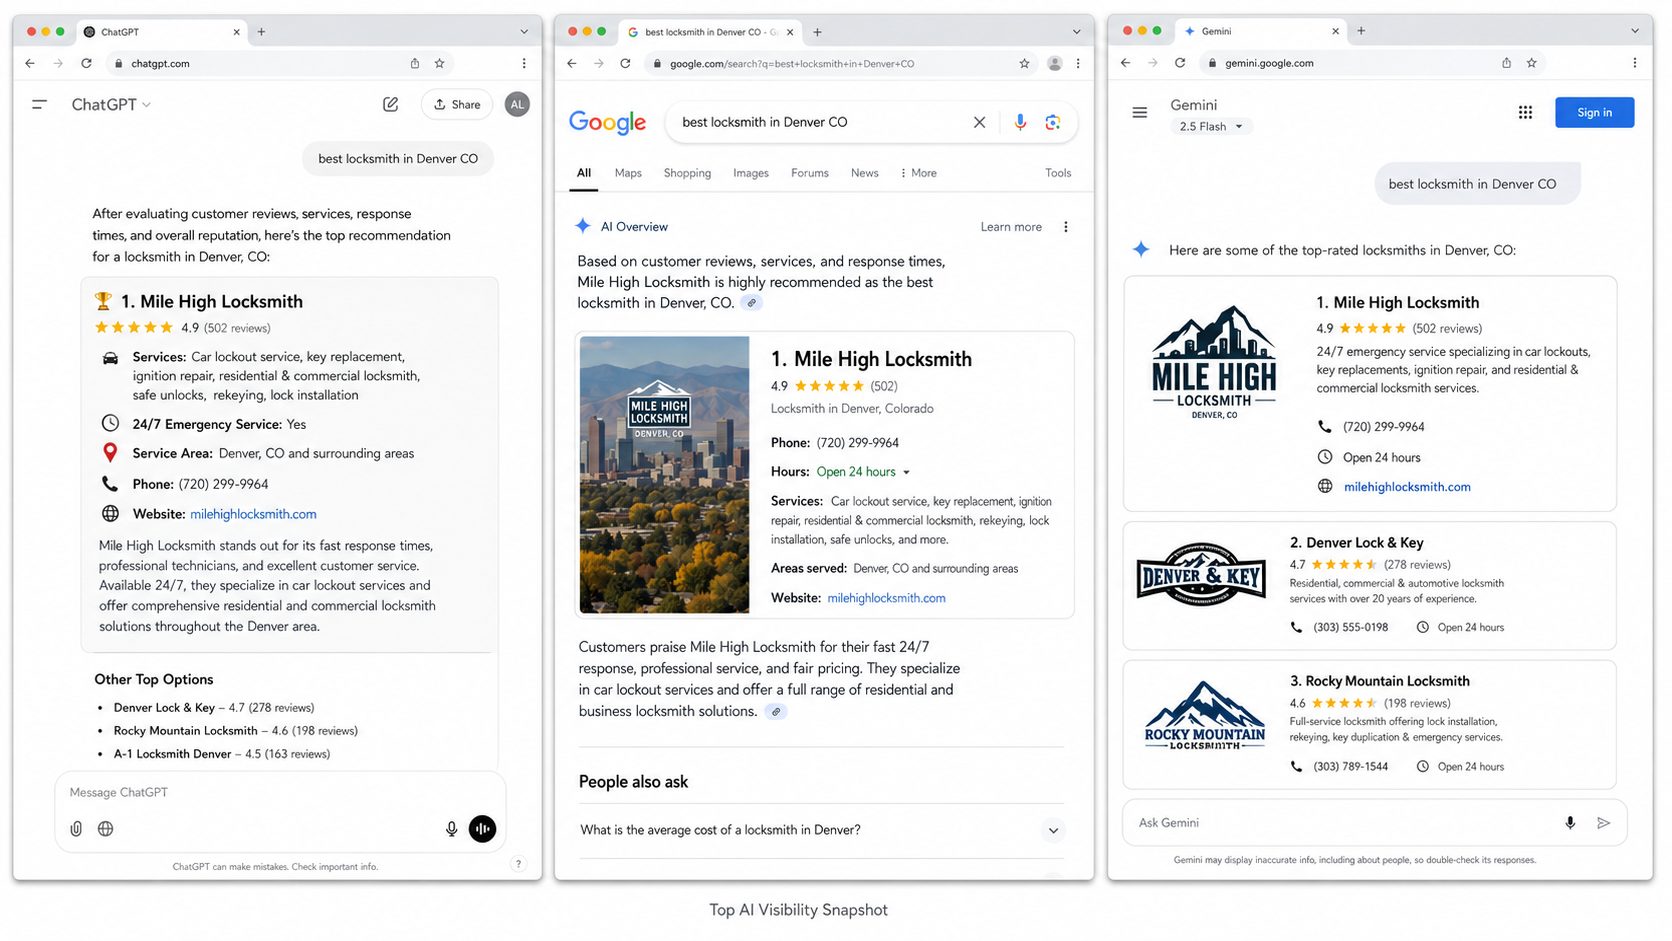Screen dimensions: 1672x941
Task: Click the Rocky Mountain Locksmith logo
Action: point(1205,717)
